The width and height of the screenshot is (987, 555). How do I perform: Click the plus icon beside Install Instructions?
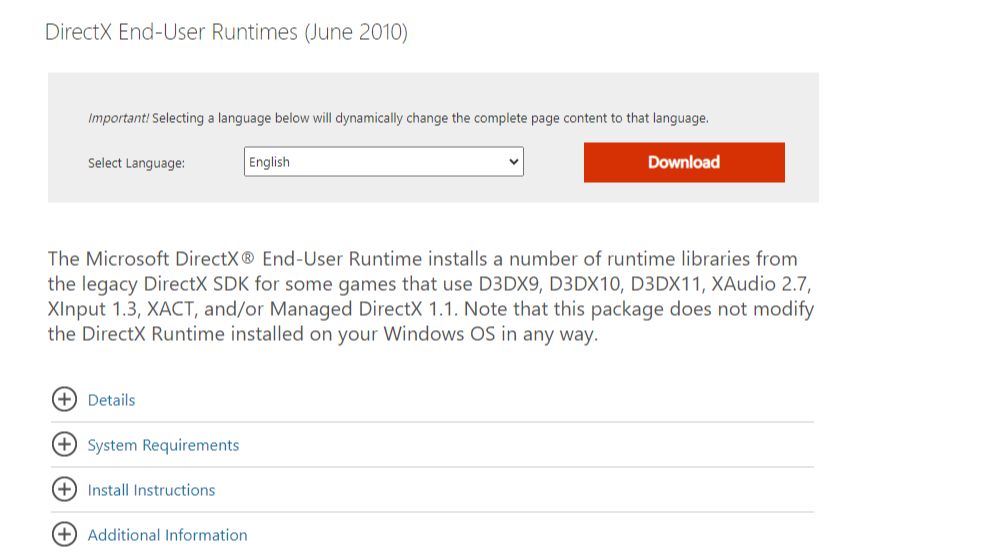pos(64,489)
